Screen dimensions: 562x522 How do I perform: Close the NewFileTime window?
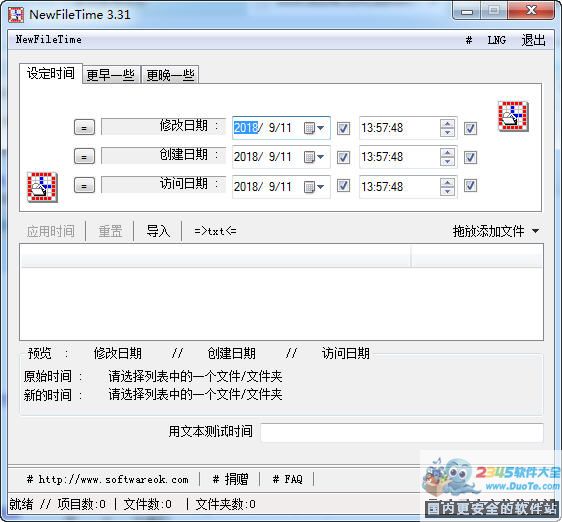(531, 11)
